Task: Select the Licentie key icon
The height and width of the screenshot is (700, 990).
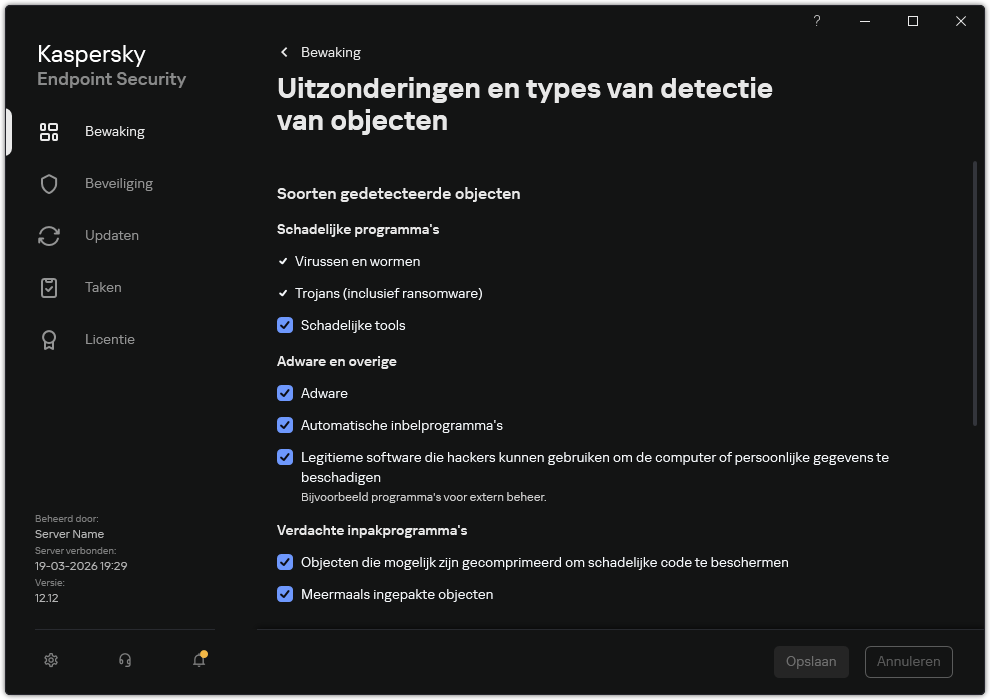Action: click(x=48, y=339)
